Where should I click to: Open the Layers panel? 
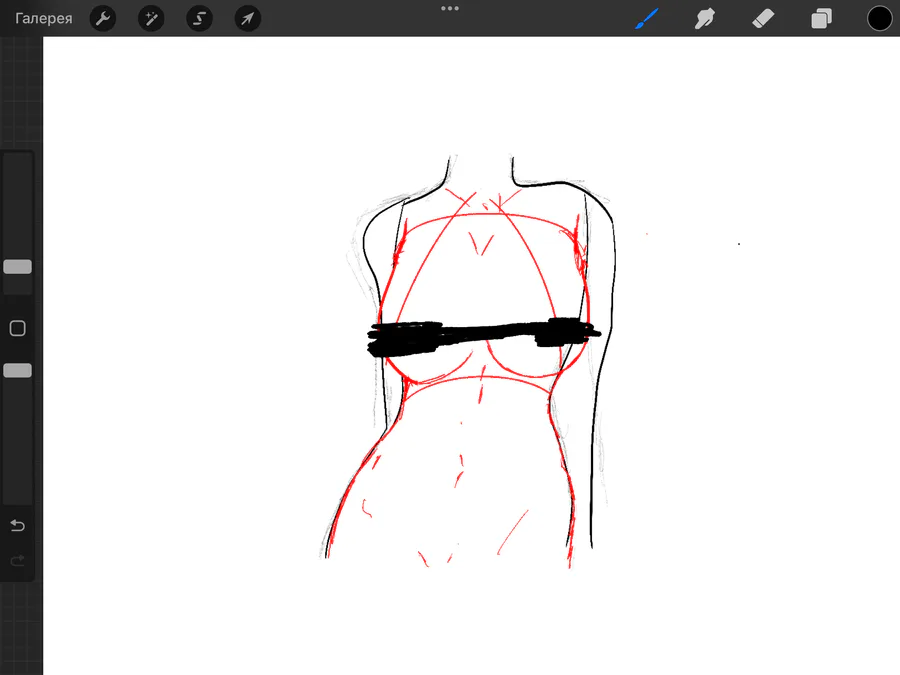(821, 18)
